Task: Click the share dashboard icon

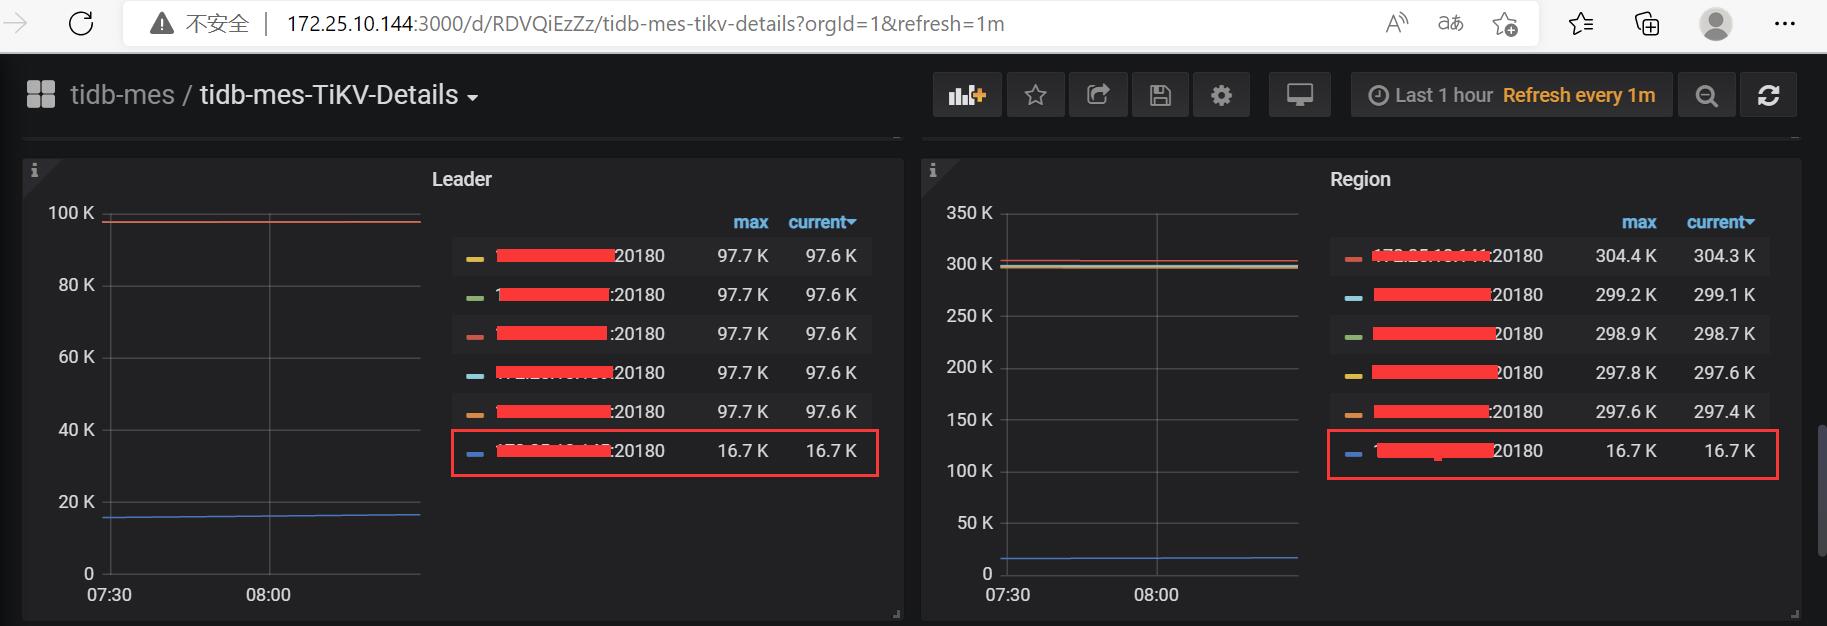Action: (1098, 95)
